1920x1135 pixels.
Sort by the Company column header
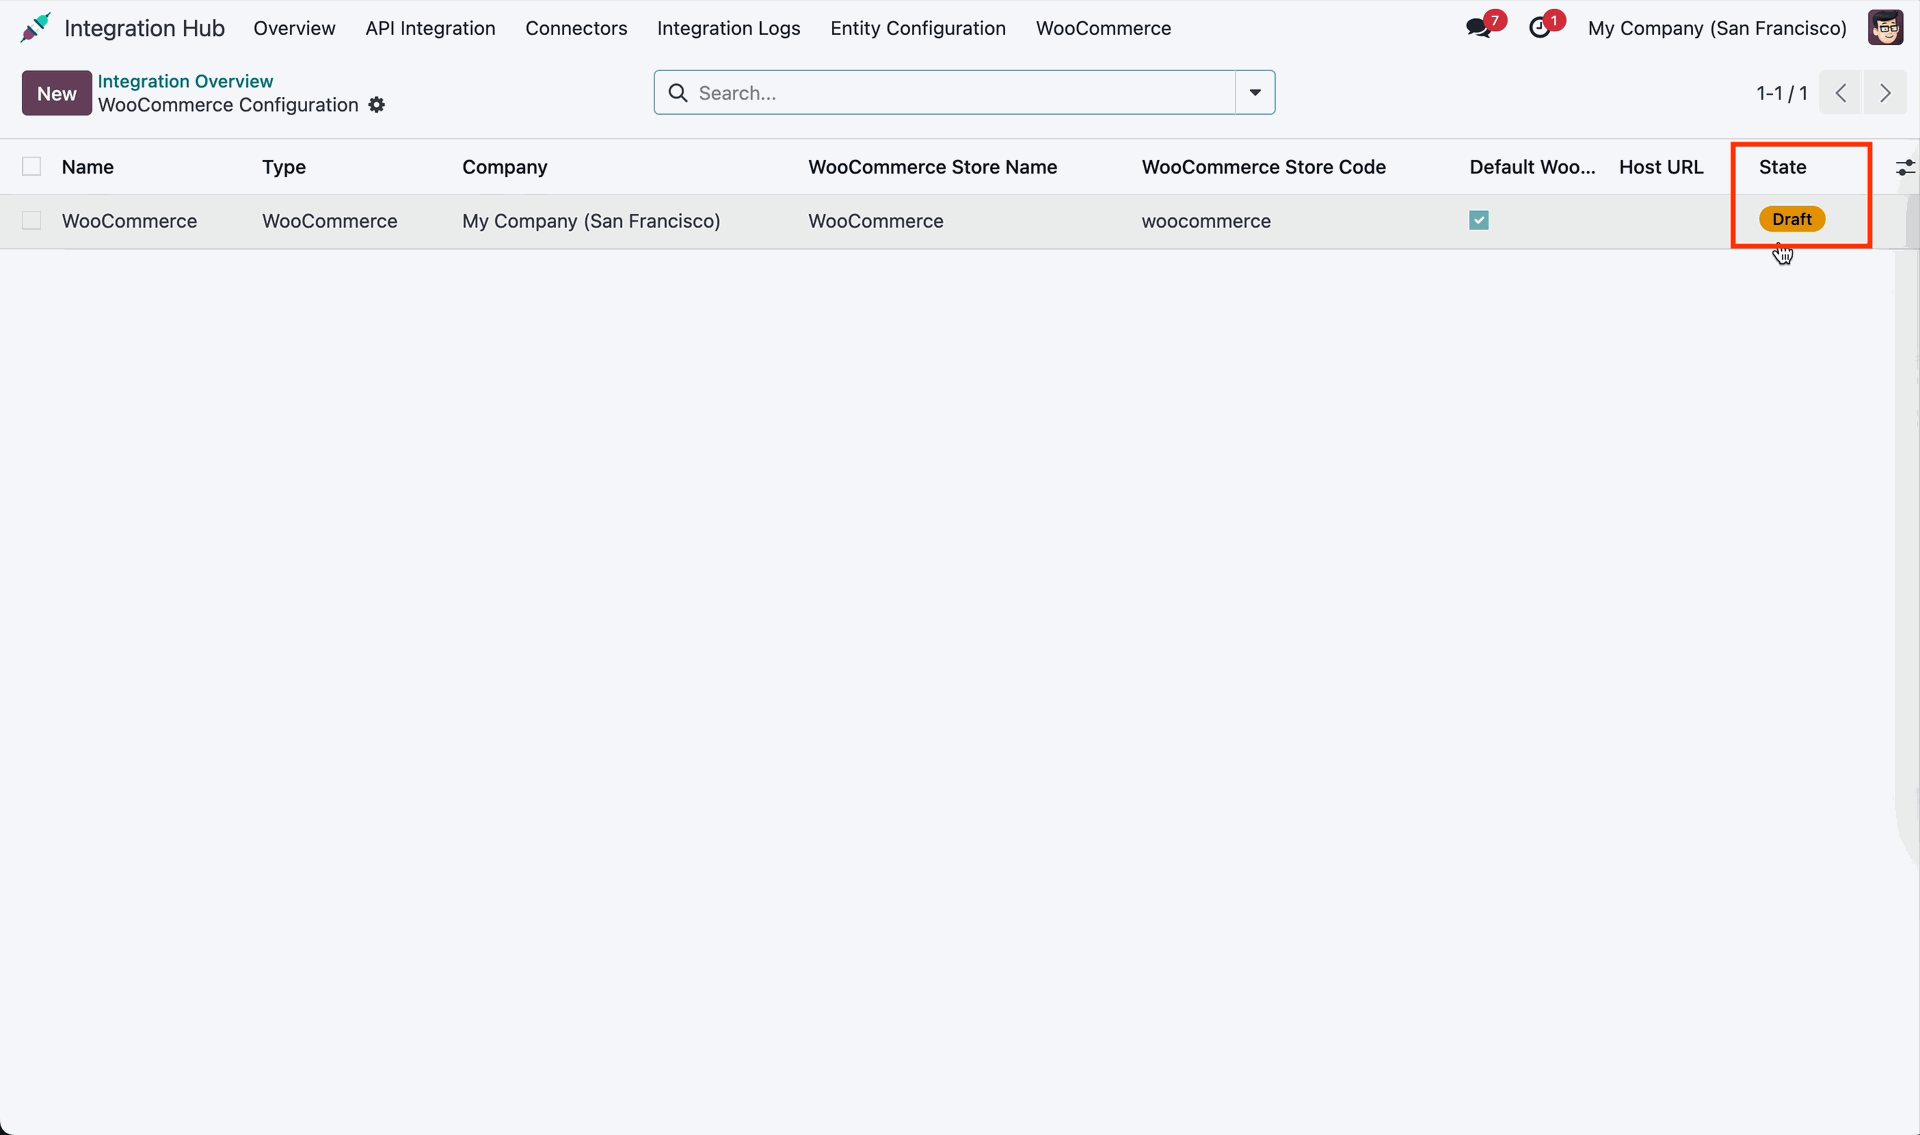[505, 167]
